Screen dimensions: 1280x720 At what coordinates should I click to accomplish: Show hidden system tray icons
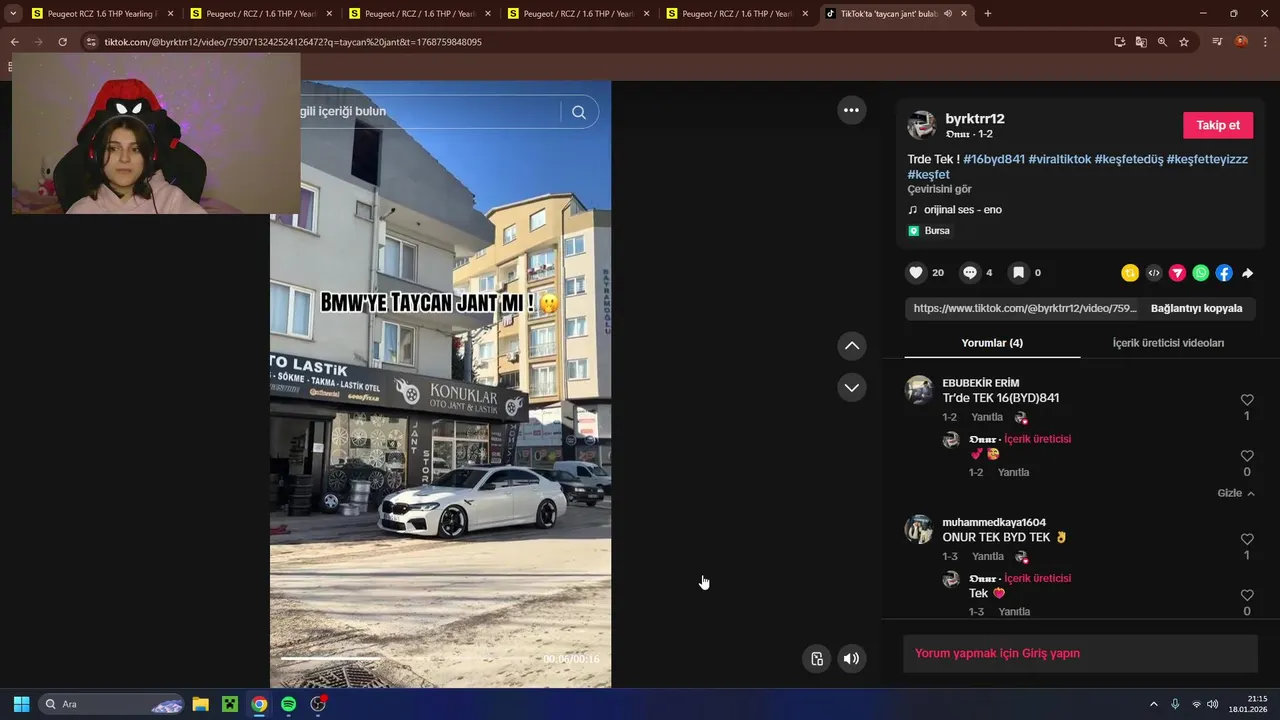[x=1153, y=704]
